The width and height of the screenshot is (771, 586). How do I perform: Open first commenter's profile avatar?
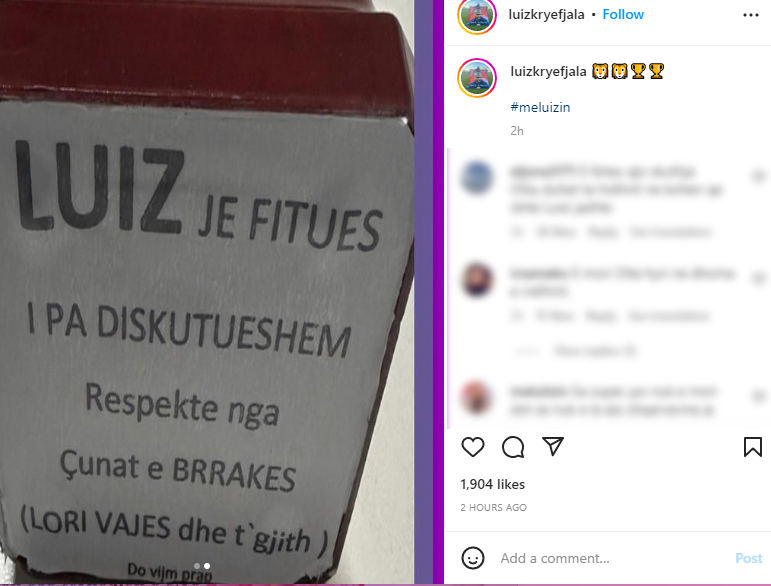pyautogui.click(x=477, y=177)
